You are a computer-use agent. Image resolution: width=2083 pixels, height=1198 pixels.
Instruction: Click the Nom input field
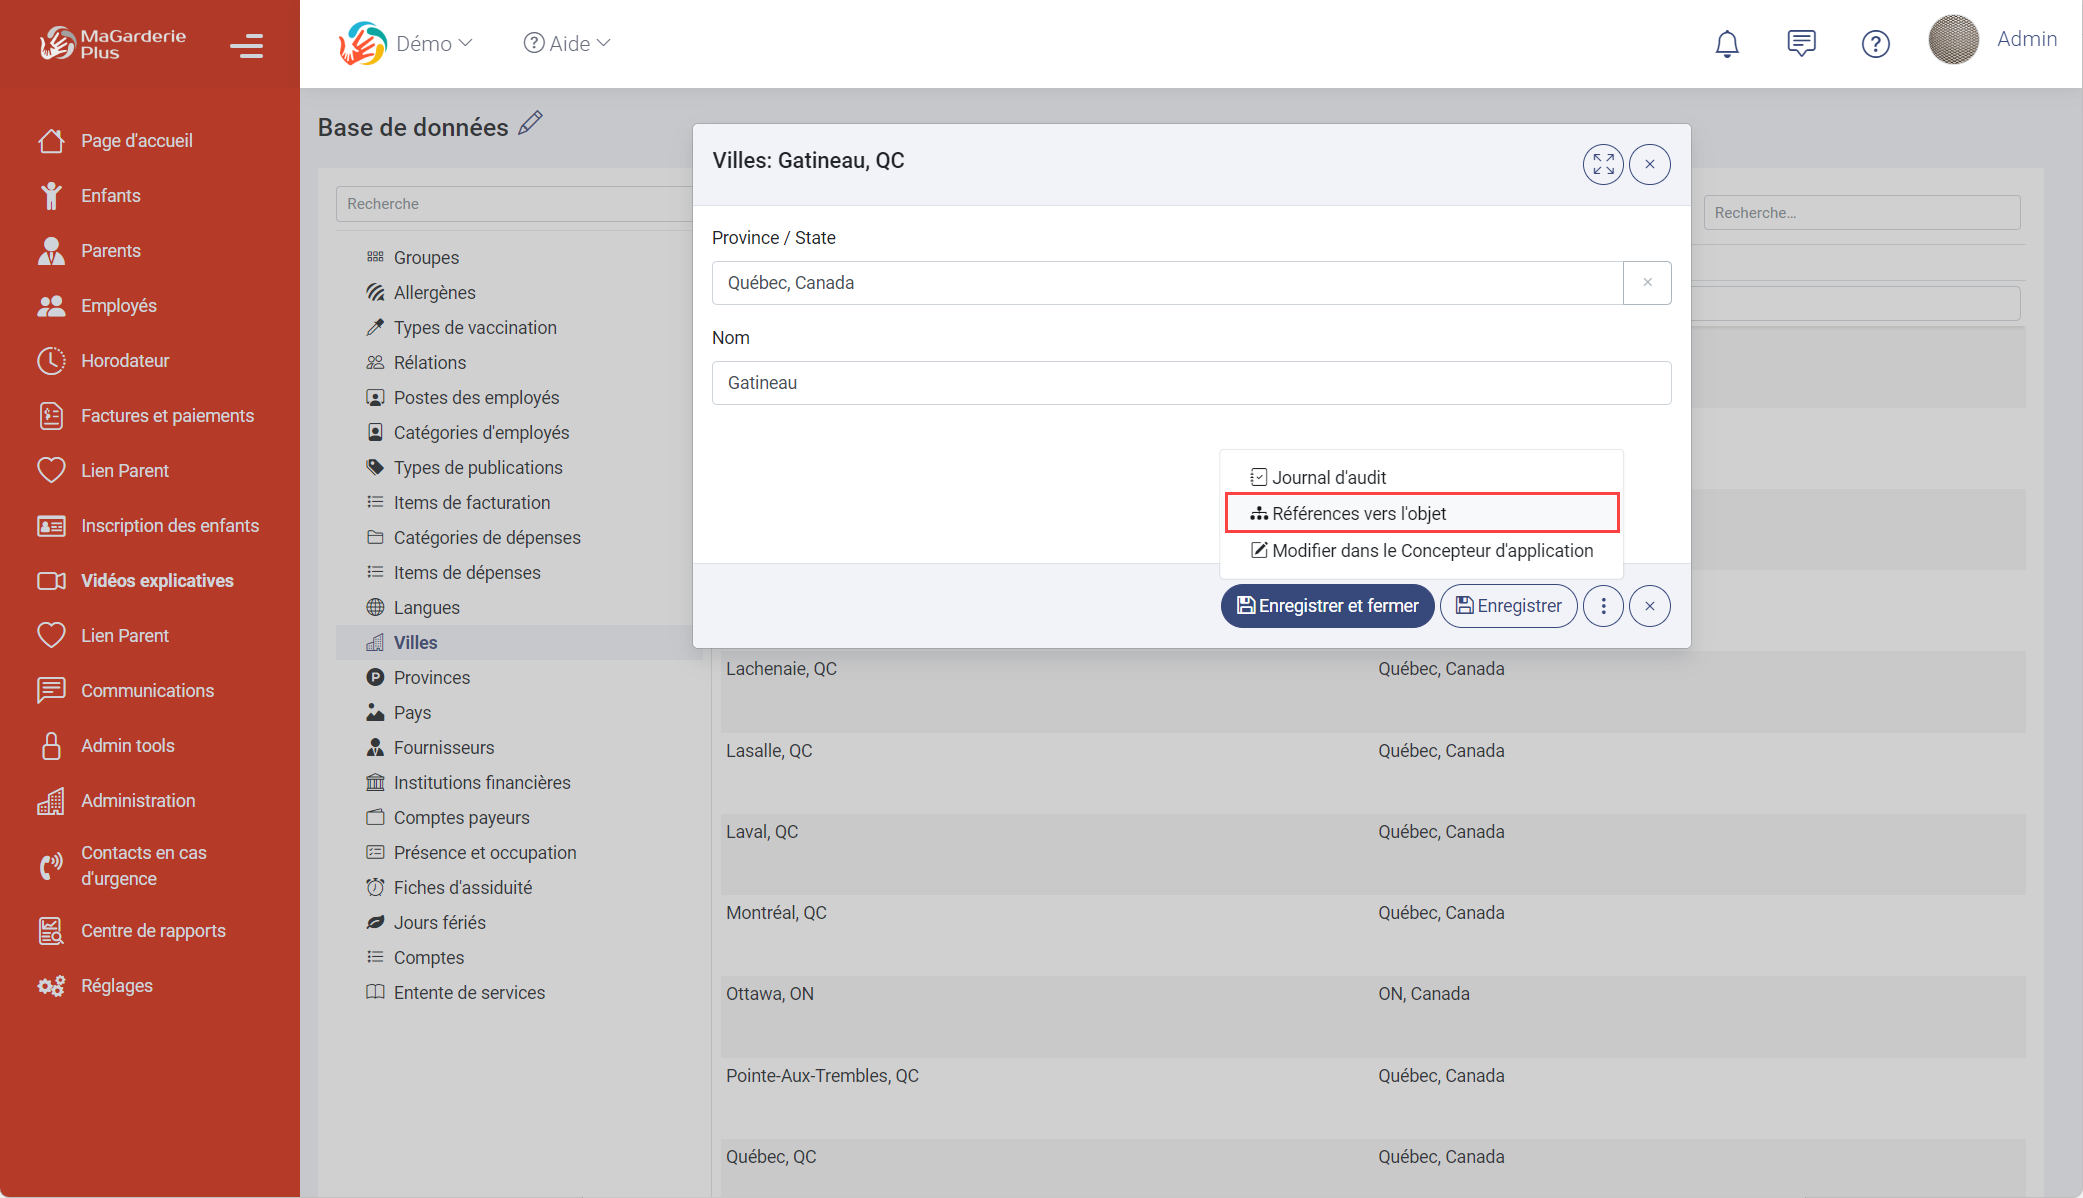[x=1190, y=383]
